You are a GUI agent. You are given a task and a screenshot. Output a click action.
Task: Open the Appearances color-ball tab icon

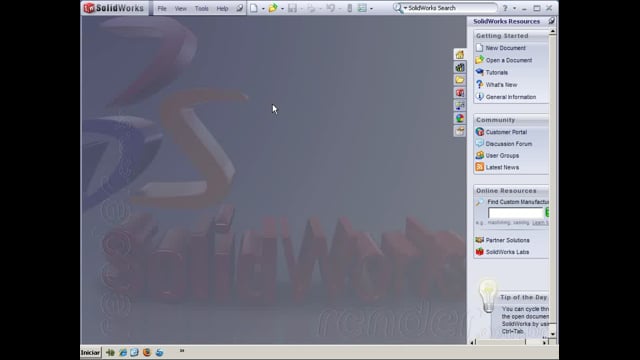tap(460, 118)
